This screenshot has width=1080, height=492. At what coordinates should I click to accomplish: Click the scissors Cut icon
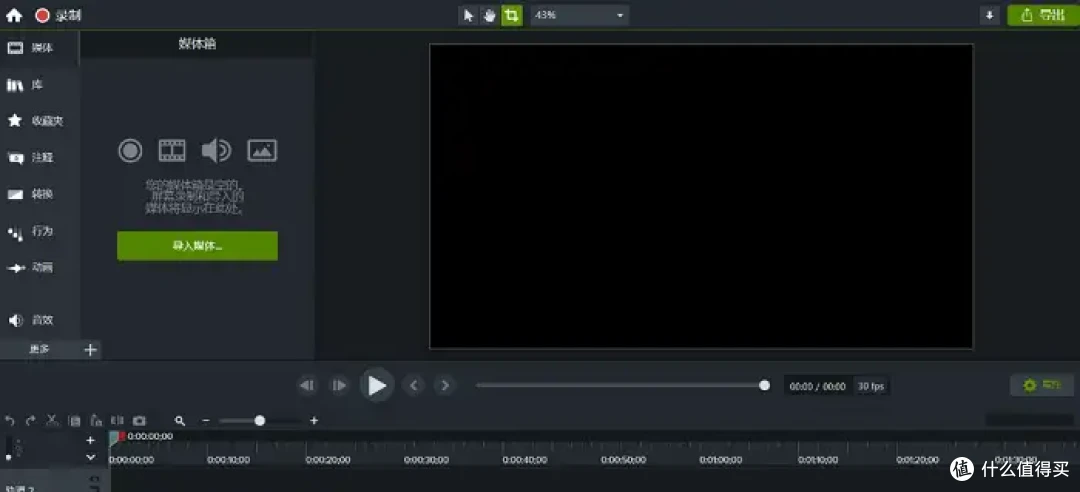(x=52, y=420)
